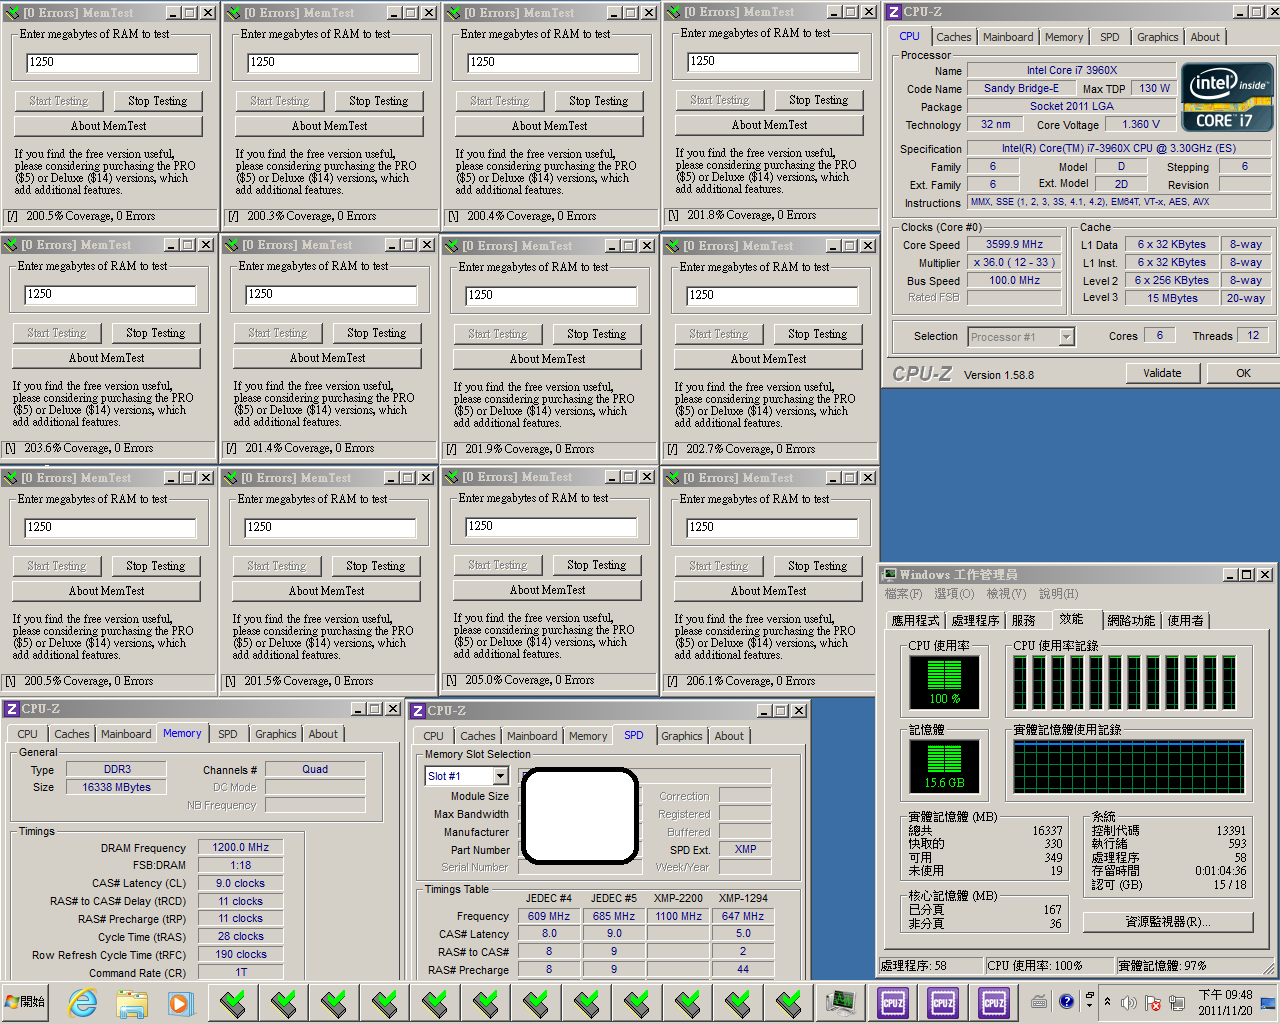Viewport: 1280px width, 1024px height.
Task: Click the DRAM Frequency value 1200.0 MHz
Action: [240, 847]
